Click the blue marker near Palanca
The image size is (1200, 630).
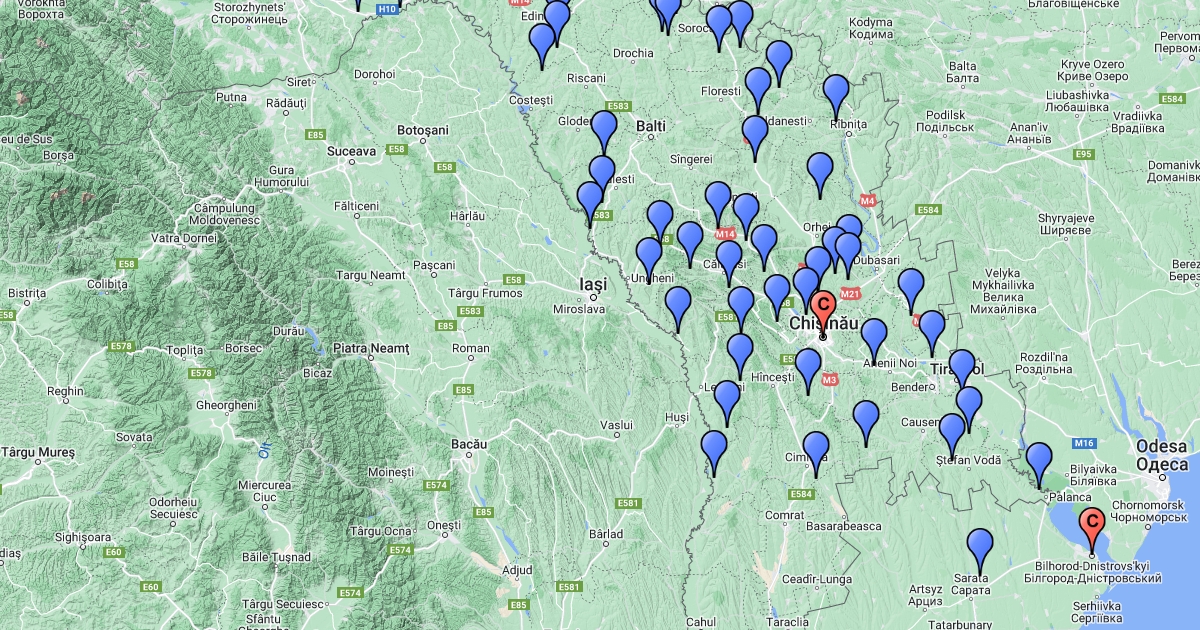[x=1039, y=461]
